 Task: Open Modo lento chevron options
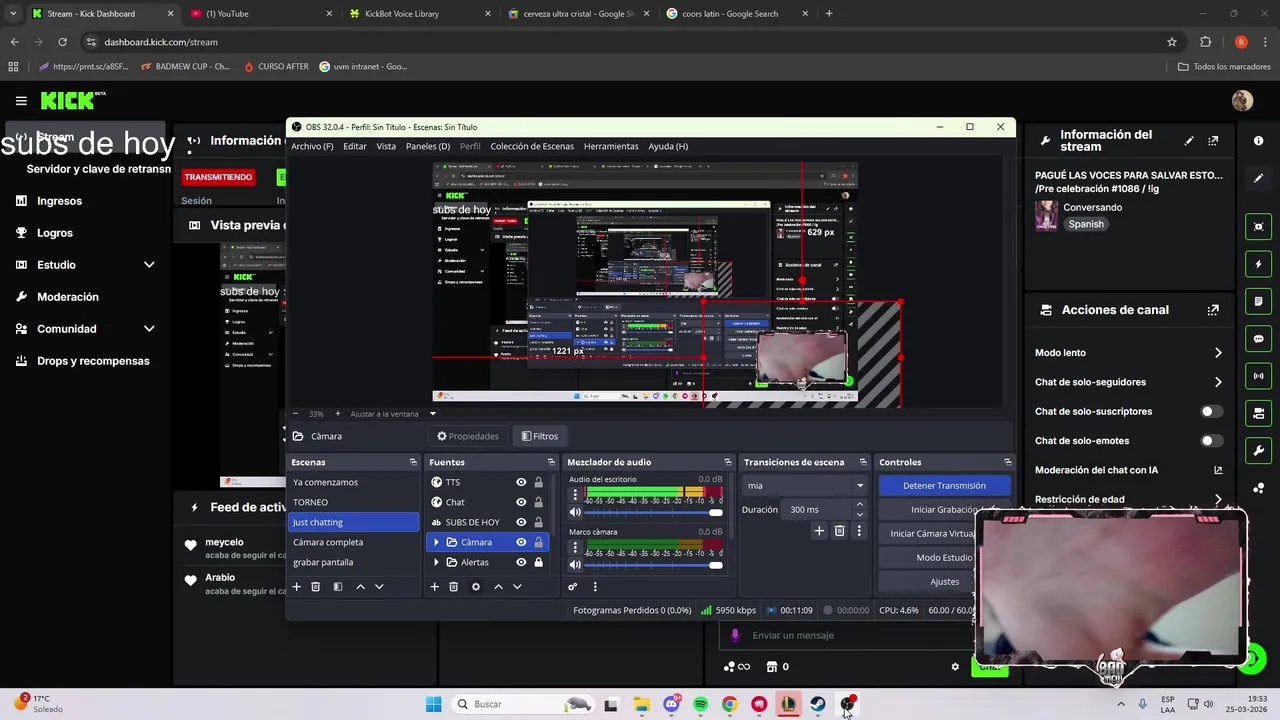tap(1218, 353)
